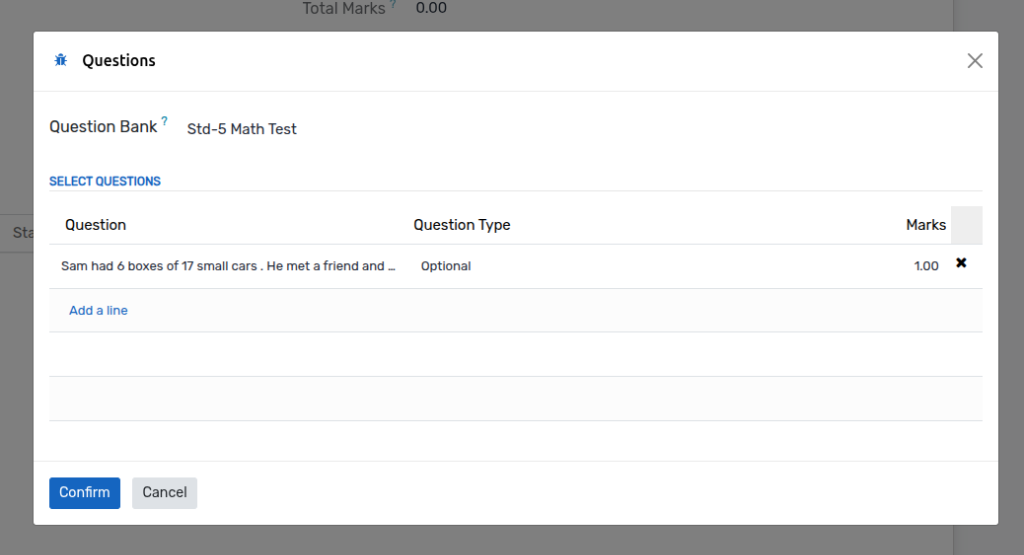Image resolution: width=1024 pixels, height=555 pixels.
Task: Click the 0.00 total marks value behind the dialog
Action: 431,8
